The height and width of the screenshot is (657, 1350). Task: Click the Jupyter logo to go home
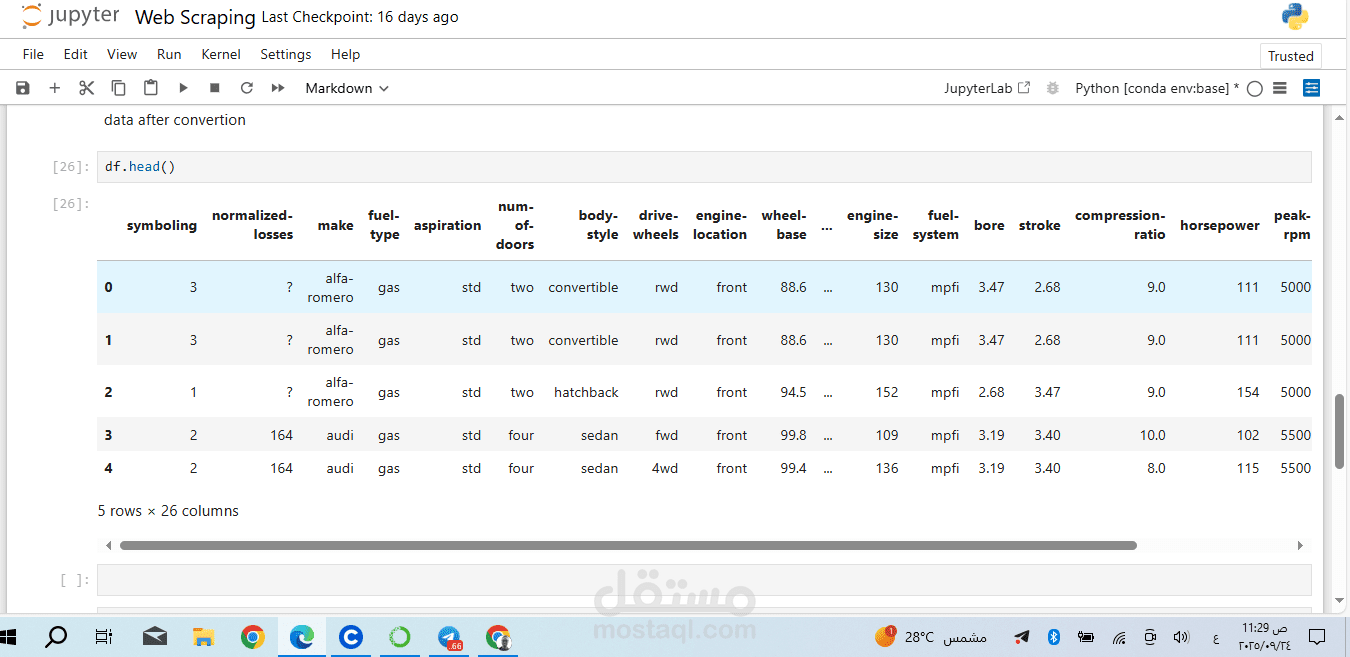[70, 17]
